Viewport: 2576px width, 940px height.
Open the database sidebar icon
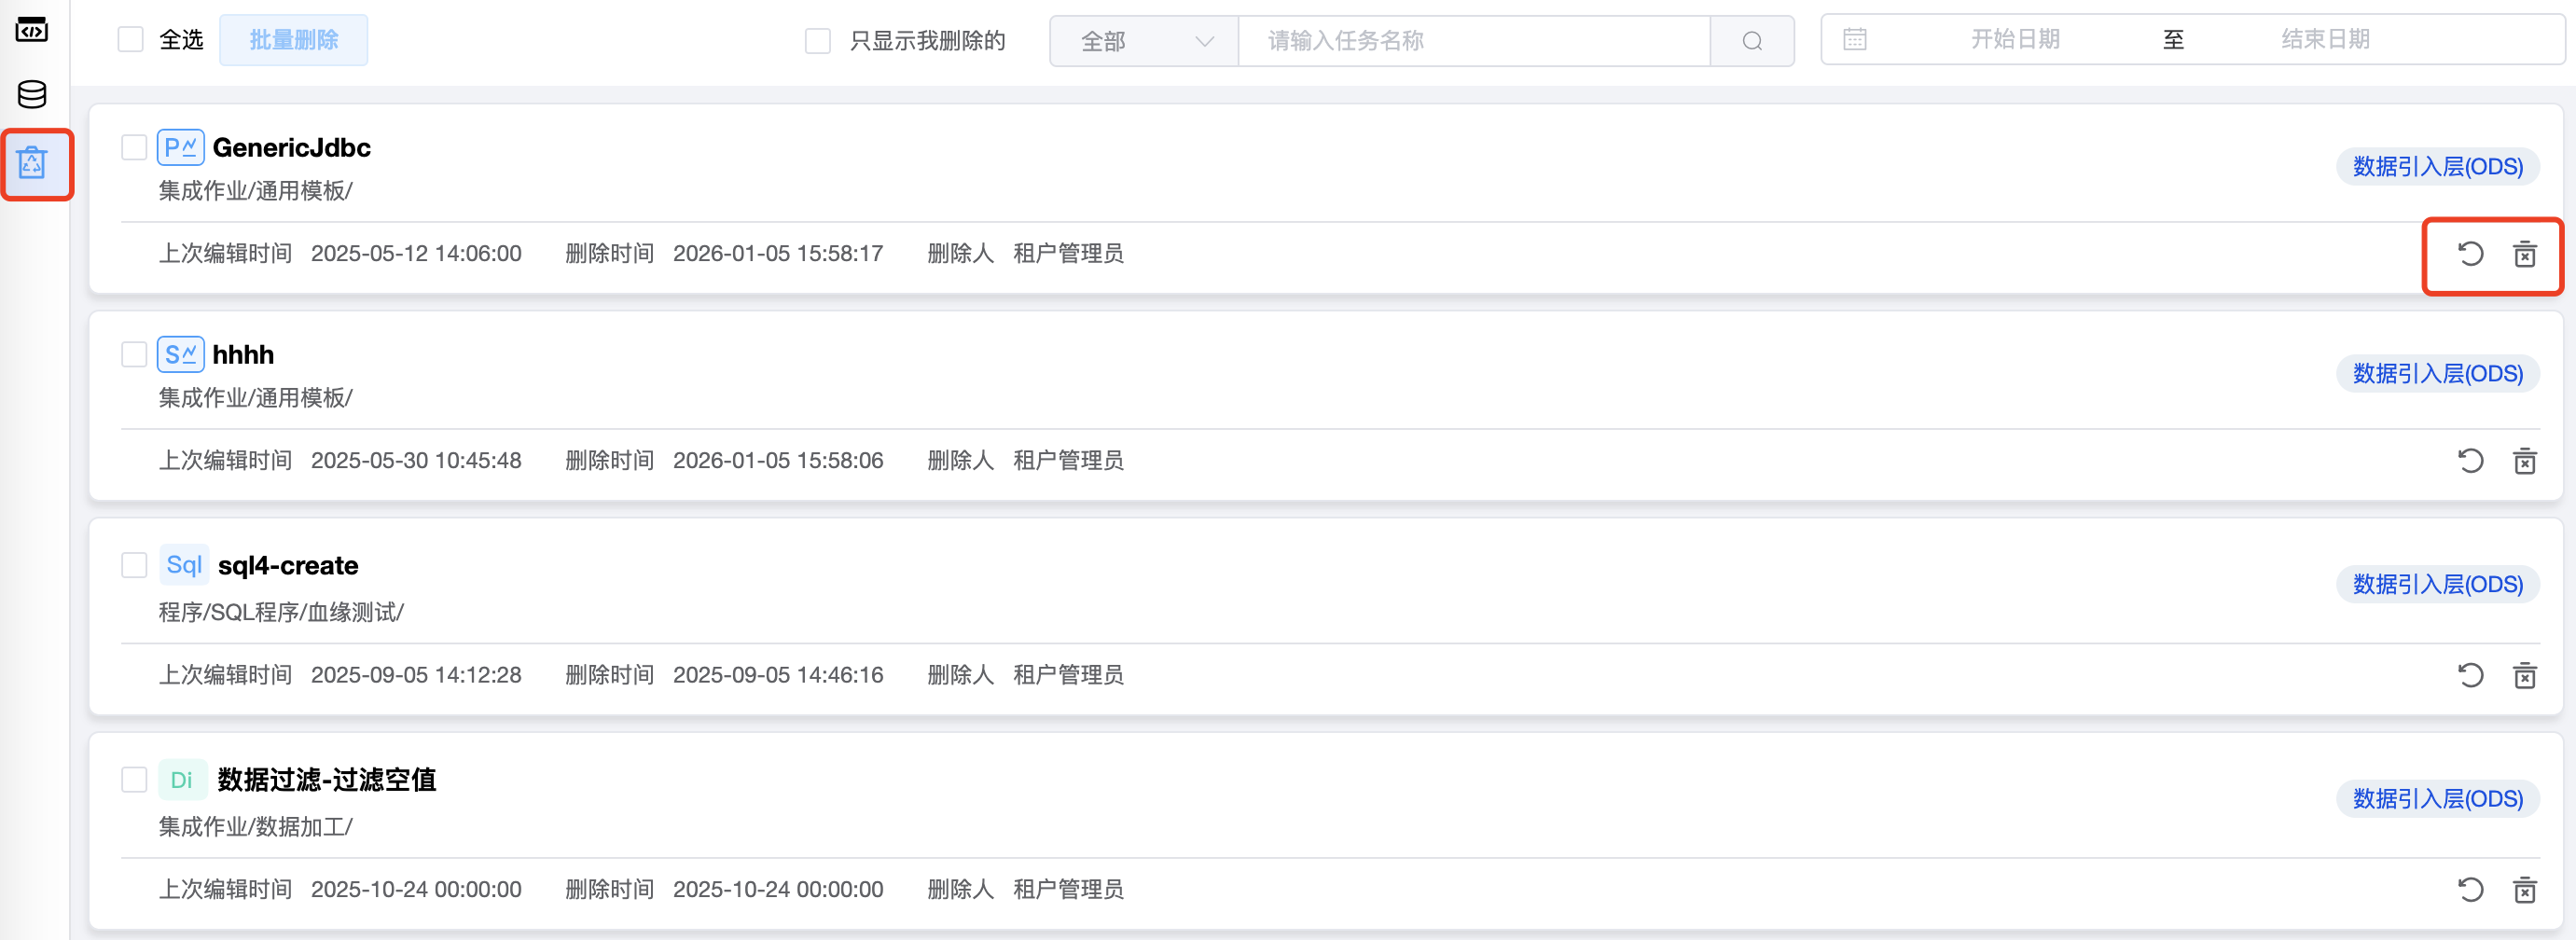[32, 94]
